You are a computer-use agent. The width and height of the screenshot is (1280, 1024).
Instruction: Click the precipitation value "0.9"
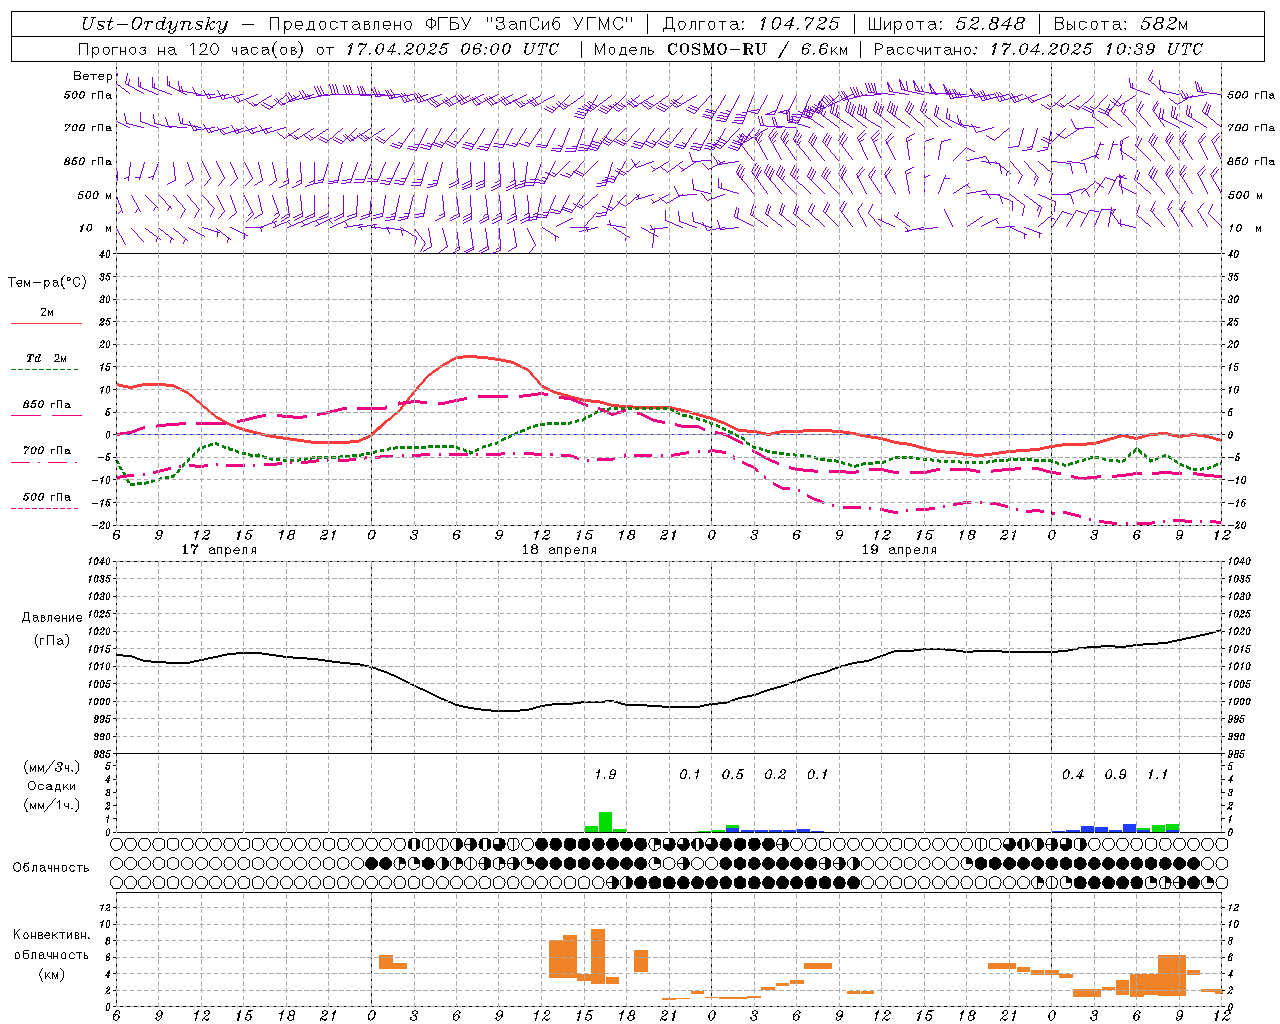point(1115,774)
